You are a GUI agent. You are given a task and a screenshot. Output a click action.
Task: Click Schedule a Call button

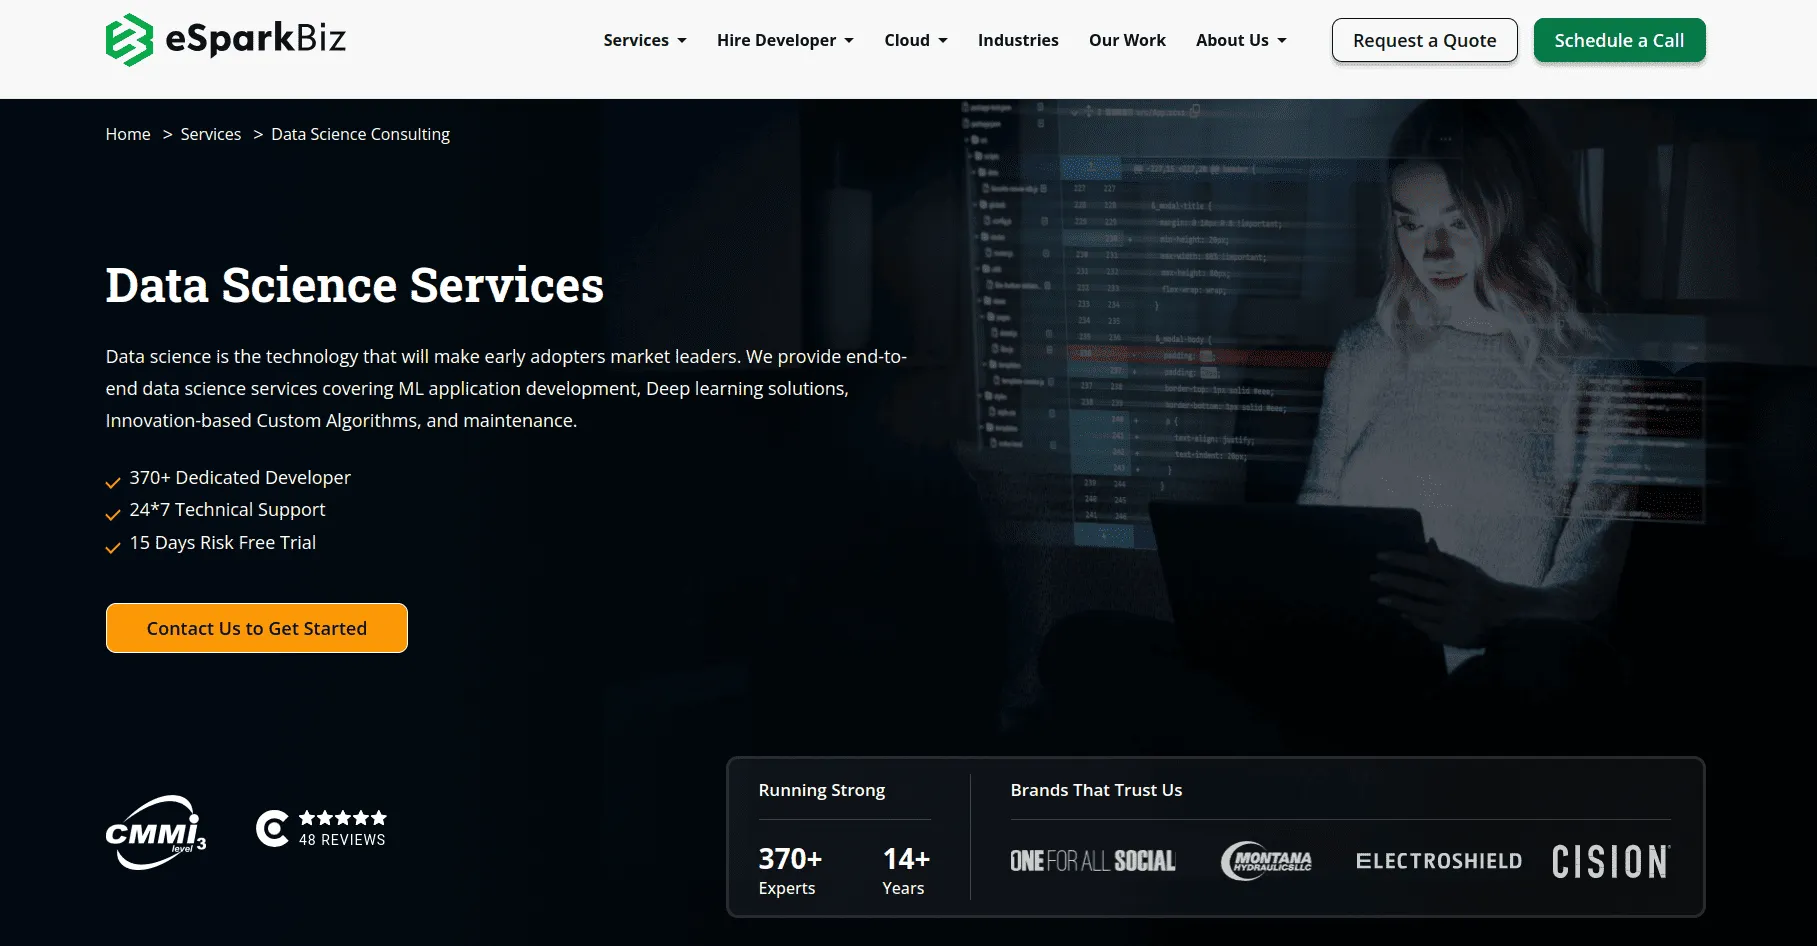(x=1618, y=40)
